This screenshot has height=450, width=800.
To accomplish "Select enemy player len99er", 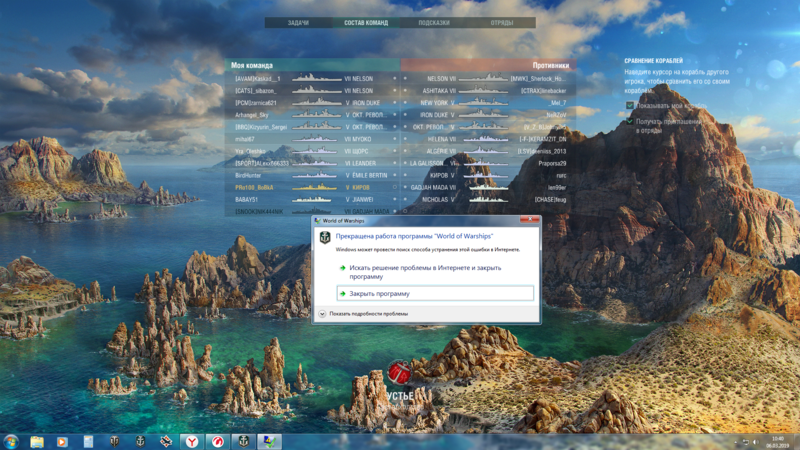I will 557,187.
